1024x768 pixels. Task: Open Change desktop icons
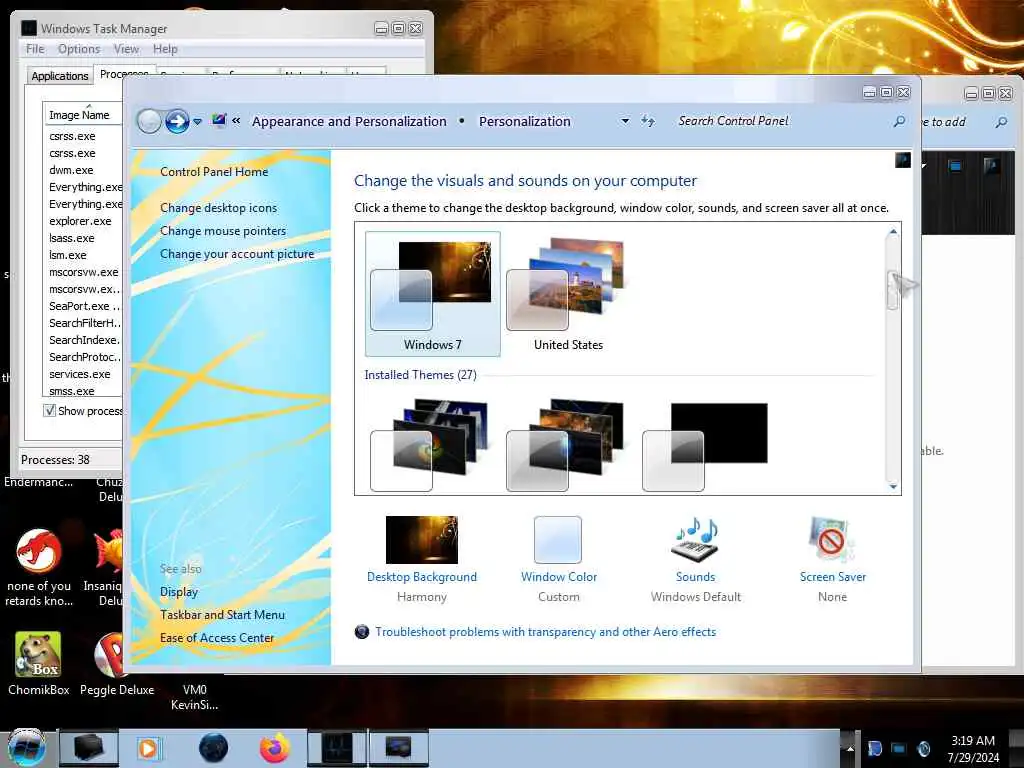[x=218, y=208]
